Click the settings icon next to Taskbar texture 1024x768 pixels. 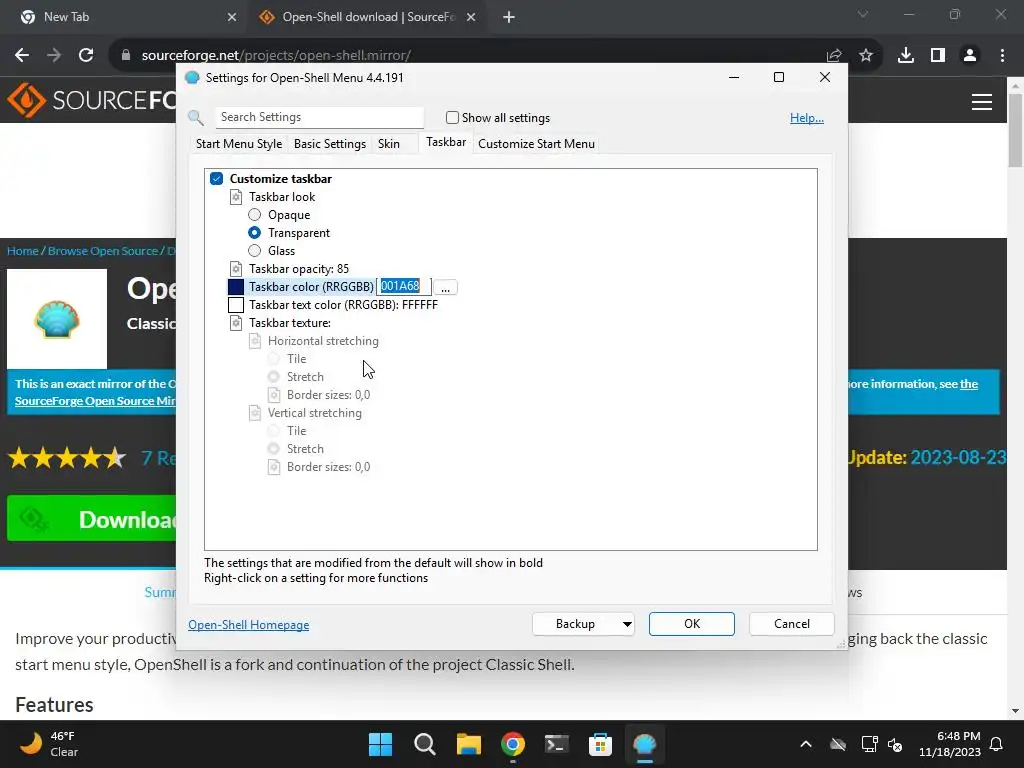click(x=236, y=323)
